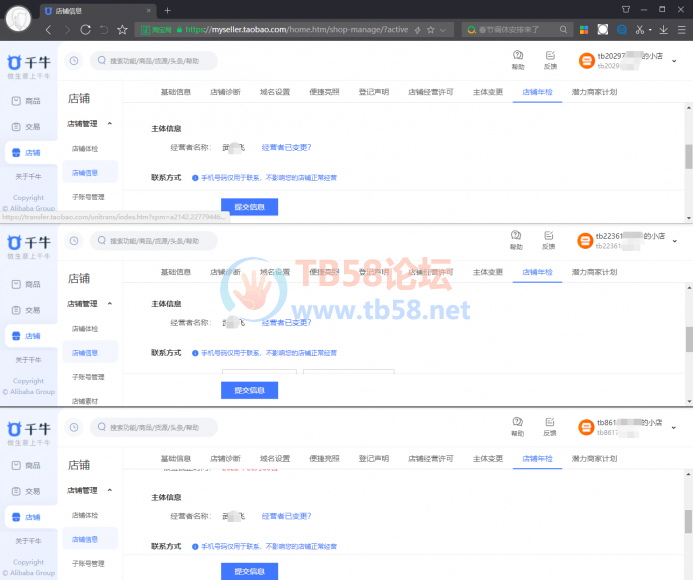Screen dimensions: 693x580
Task: Click history clock icon in tb861 pane
Action: (74, 427)
